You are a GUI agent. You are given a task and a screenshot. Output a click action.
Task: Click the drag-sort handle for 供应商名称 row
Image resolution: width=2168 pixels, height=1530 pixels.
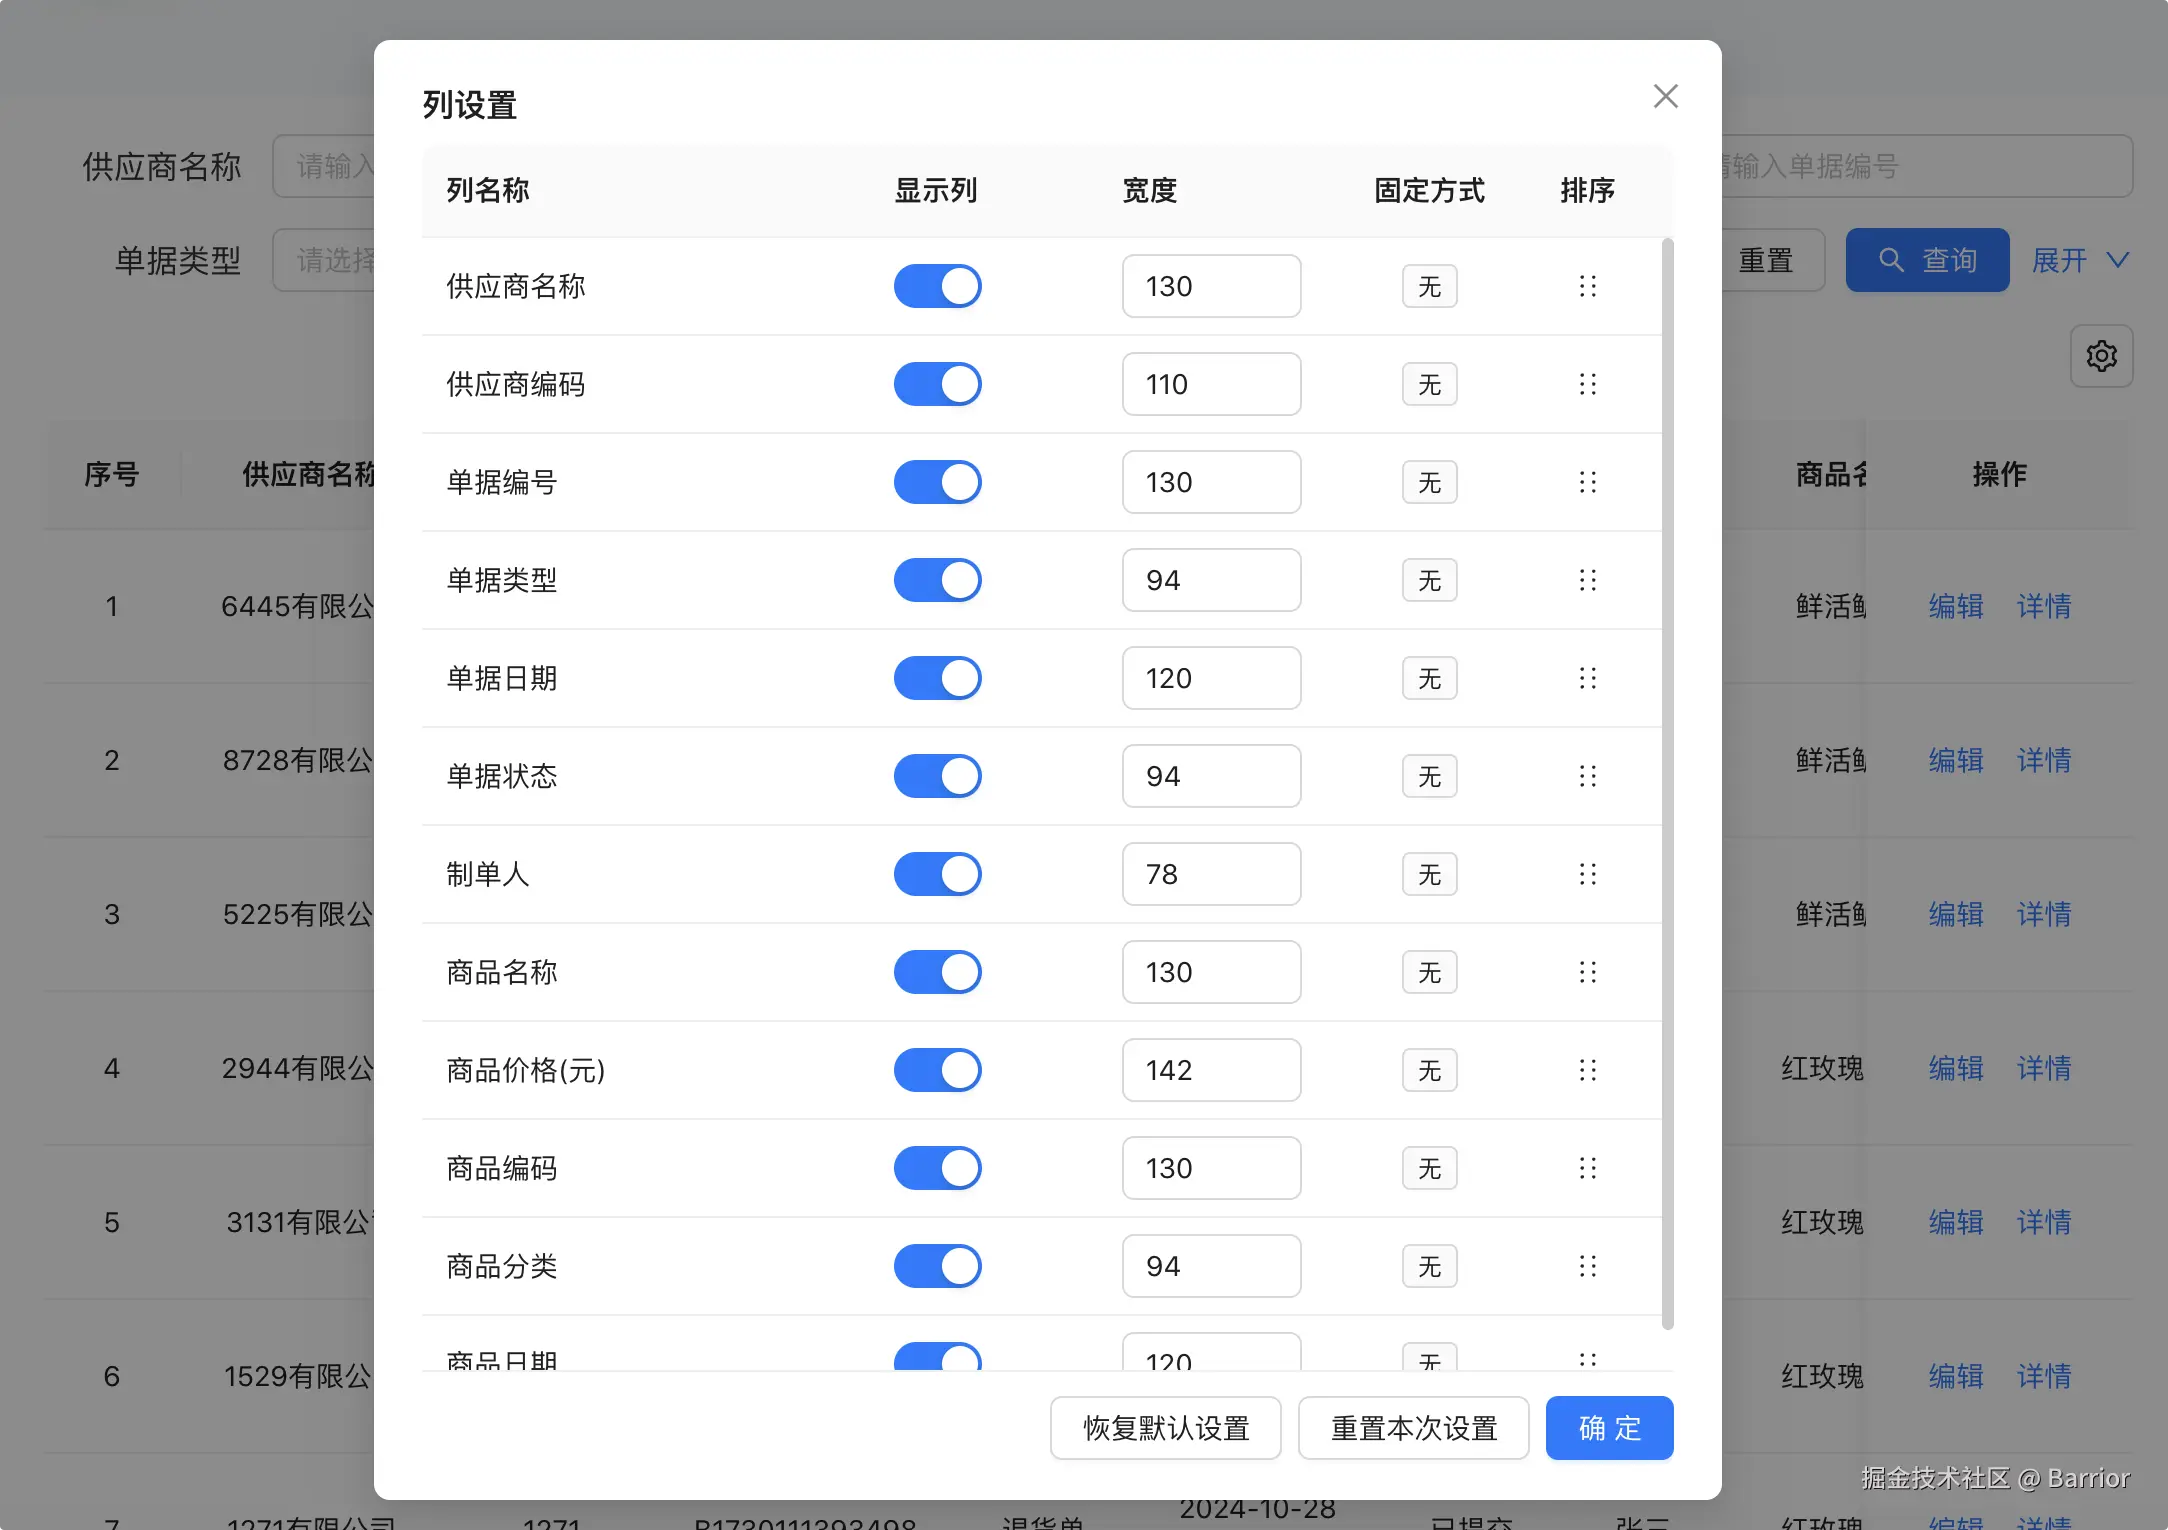tap(1587, 286)
